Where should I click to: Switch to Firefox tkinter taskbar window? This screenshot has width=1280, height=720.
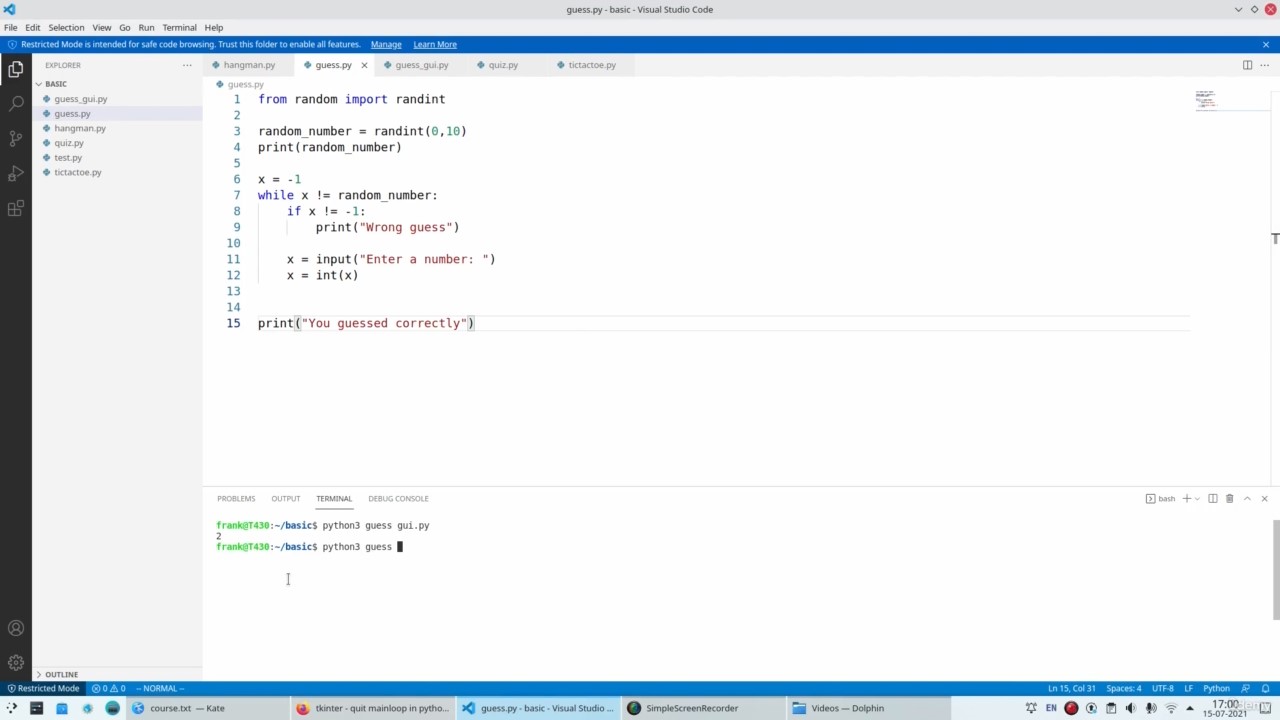tap(372, 708)
